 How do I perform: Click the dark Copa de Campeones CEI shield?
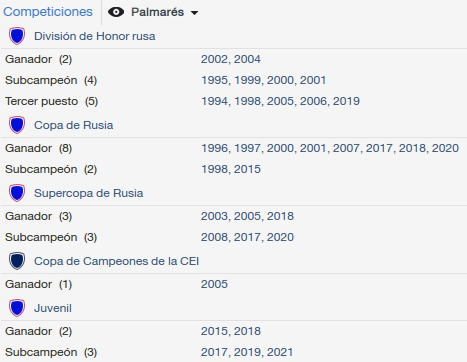click(17, 261)
